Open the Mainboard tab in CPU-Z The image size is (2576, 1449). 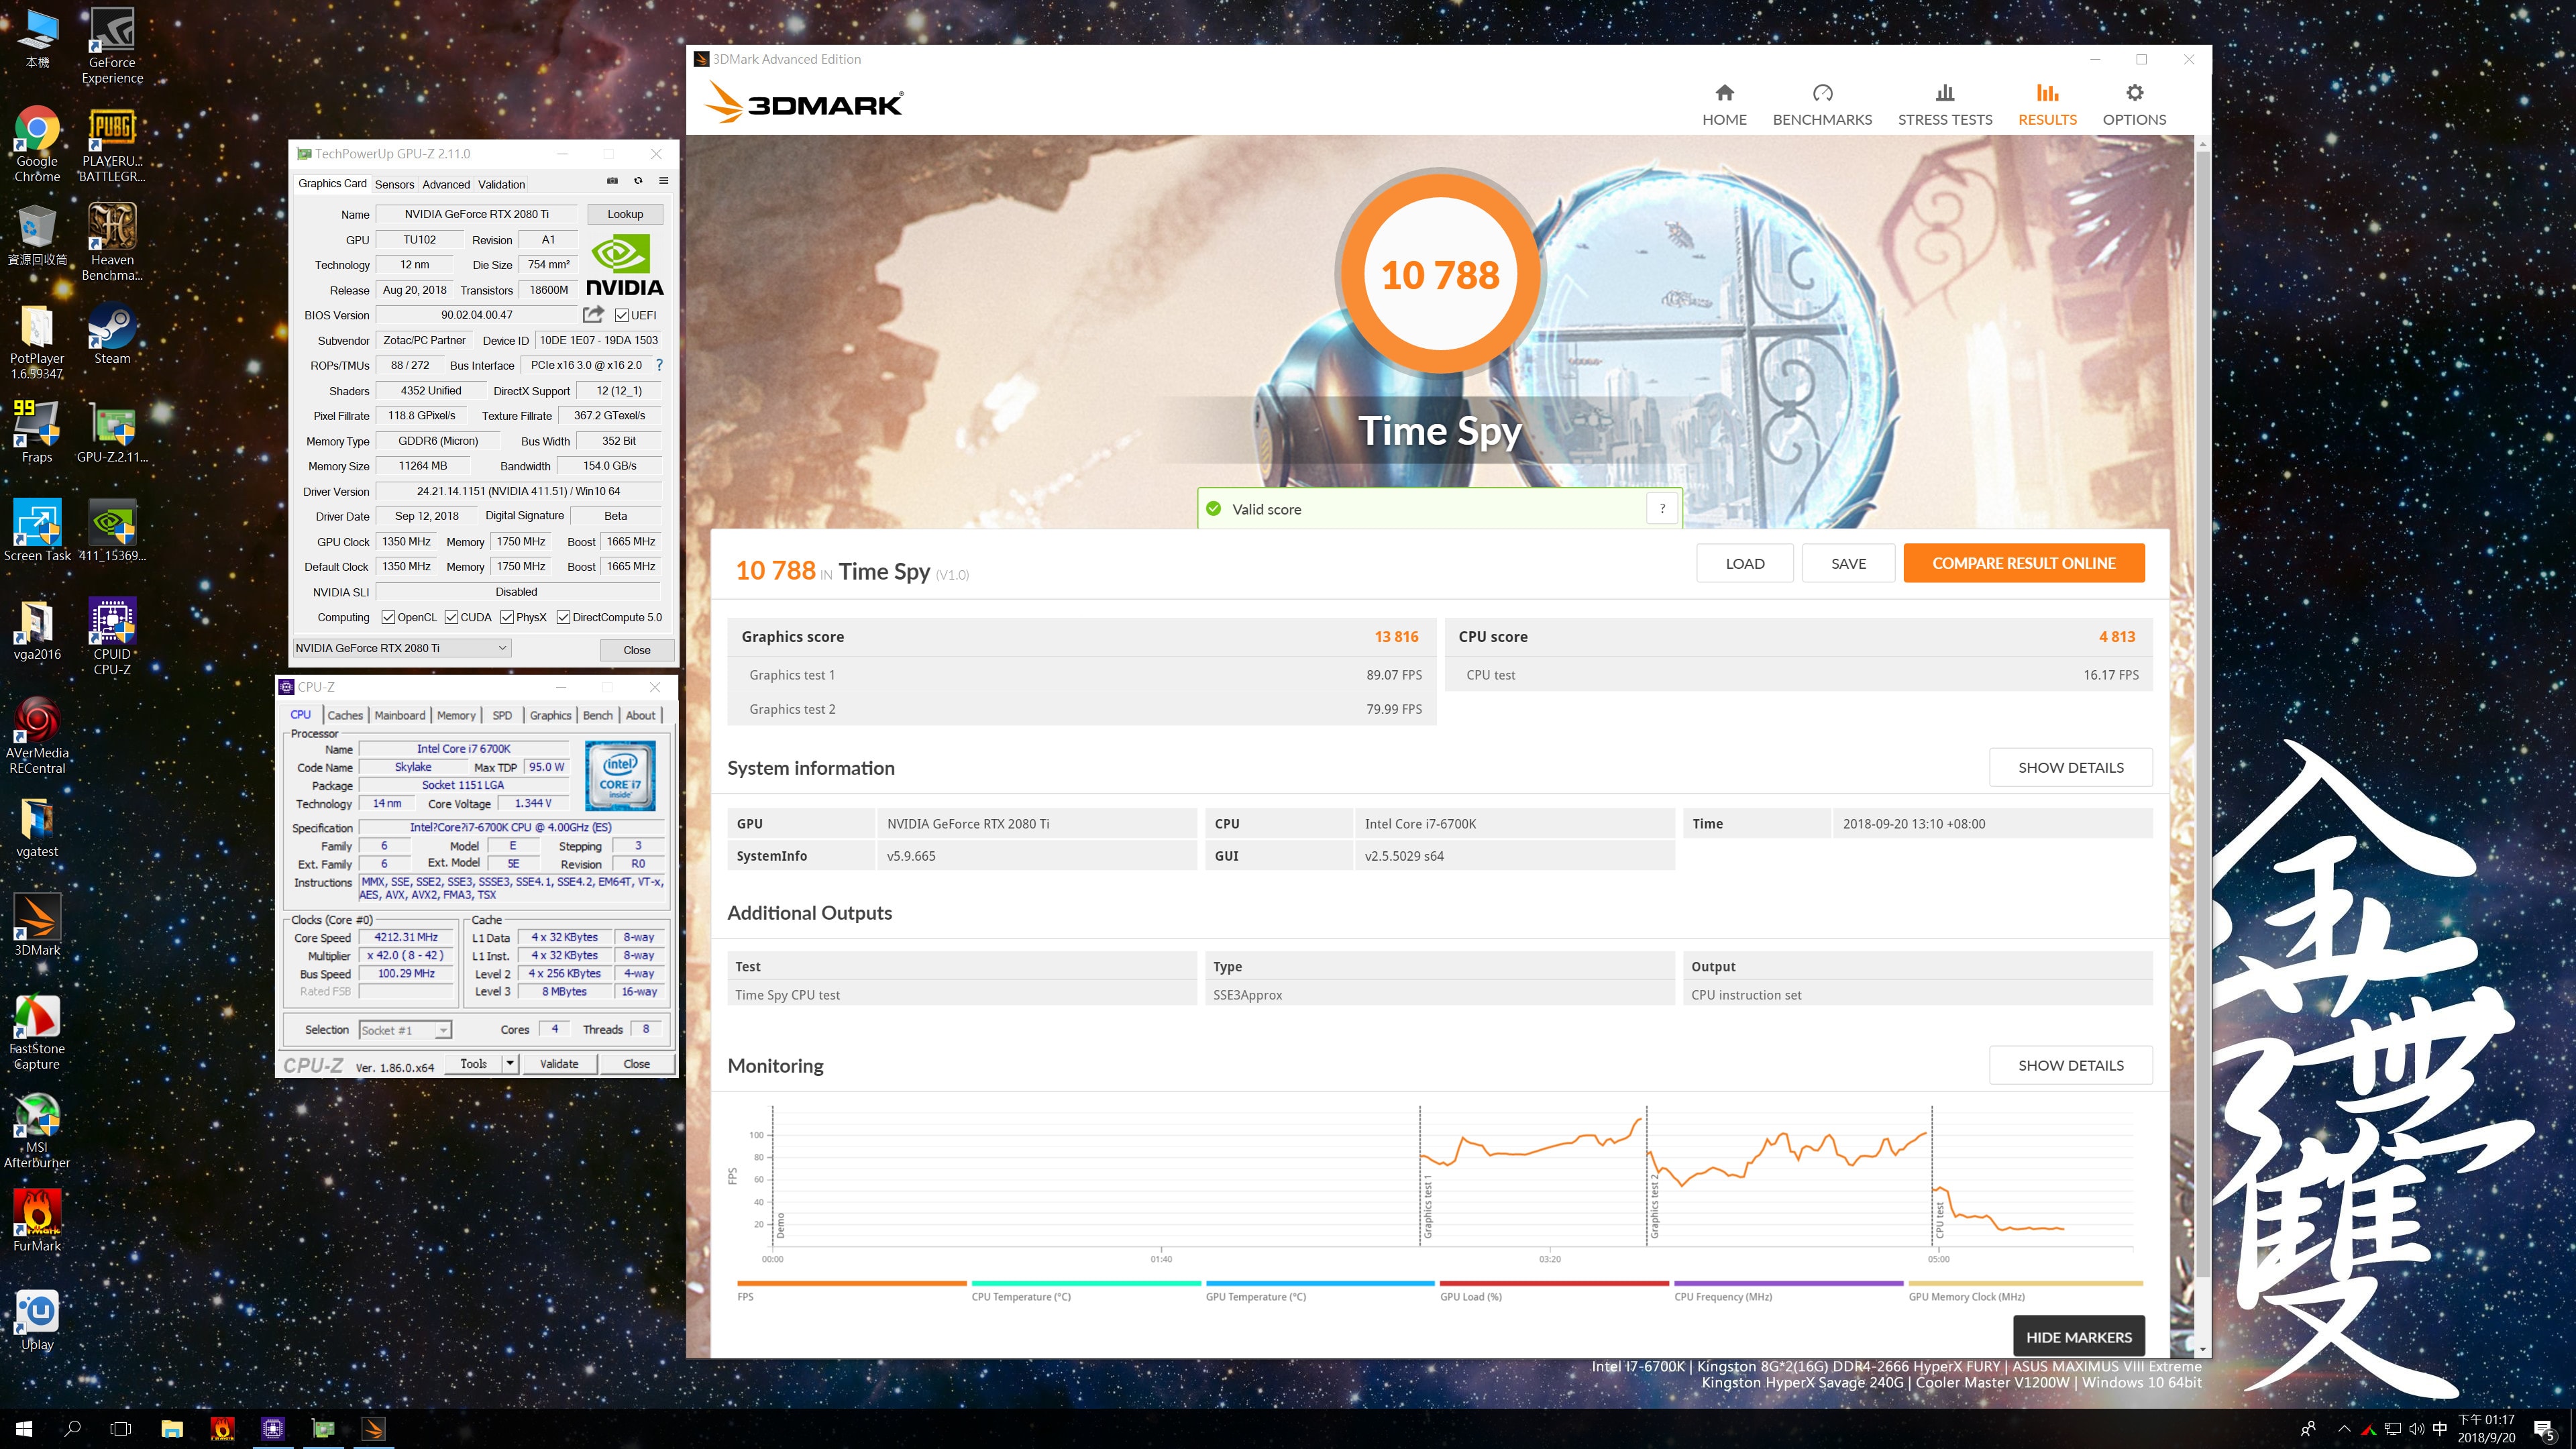pyautogui.click(x=400, y=715)
